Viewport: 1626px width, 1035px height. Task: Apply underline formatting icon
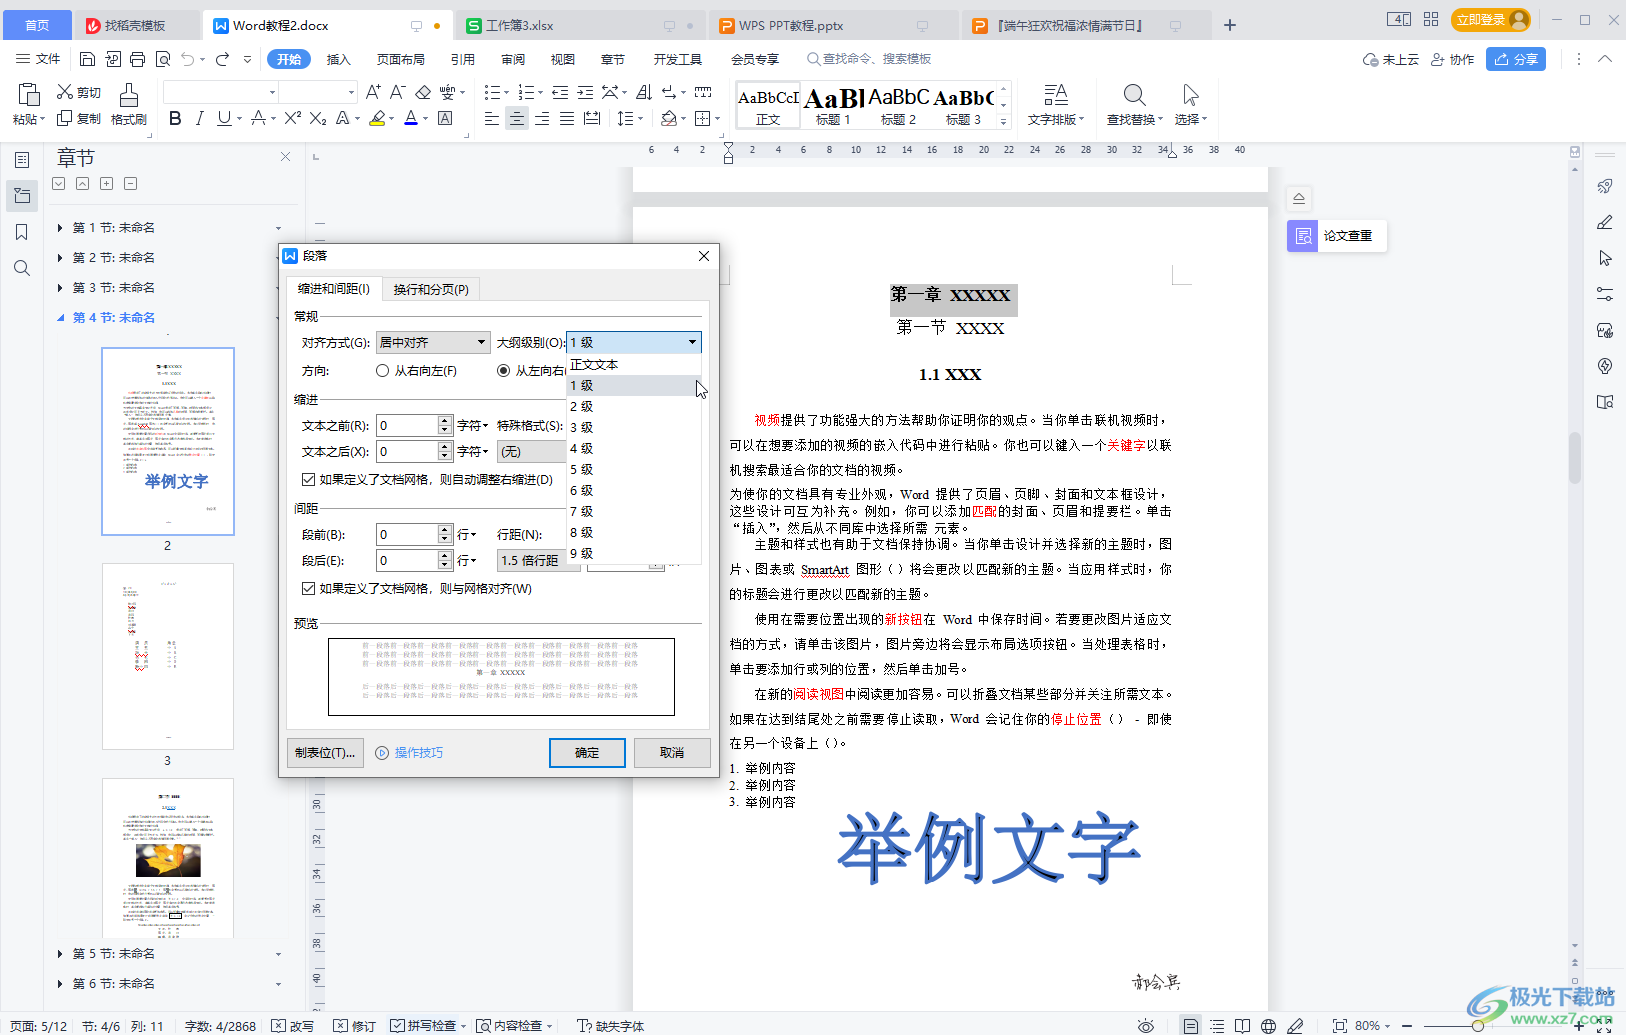(224, 118)
